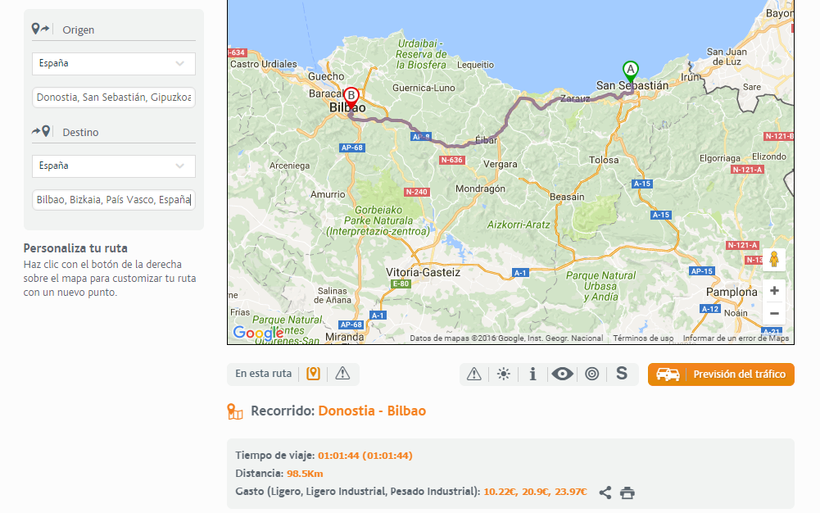Screen dimensions: 820x513
Task: Zoom in the map with the plus button
Action: [x=774, y=290]
